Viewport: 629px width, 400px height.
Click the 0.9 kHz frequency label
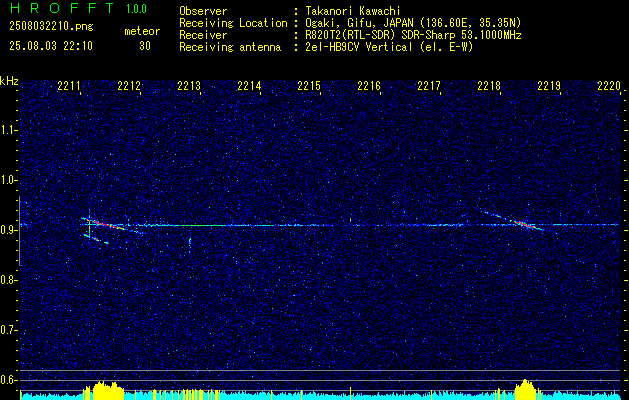coord(8,230)
